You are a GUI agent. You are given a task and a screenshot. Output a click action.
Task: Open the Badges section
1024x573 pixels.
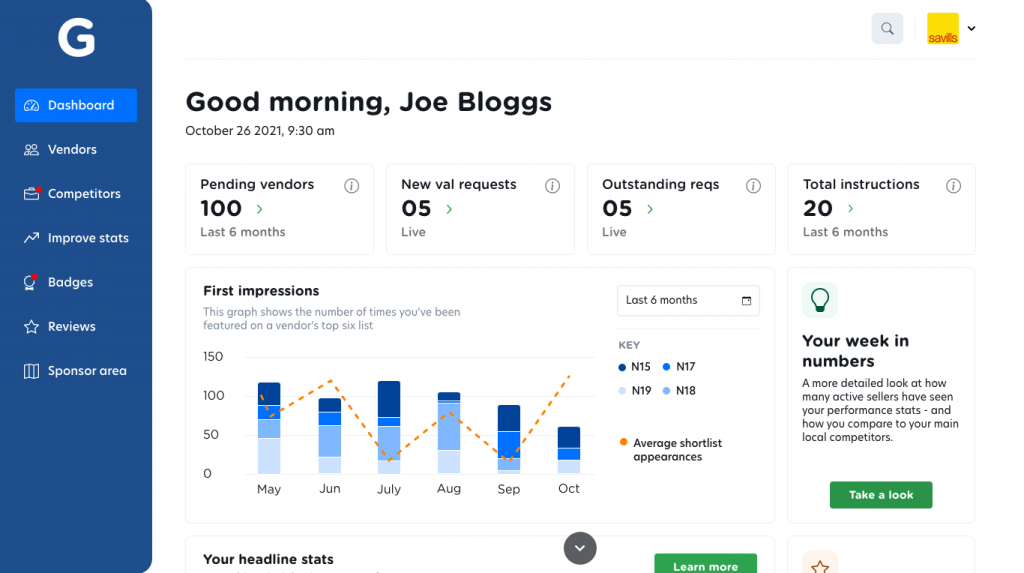click(x=70, y=283)
